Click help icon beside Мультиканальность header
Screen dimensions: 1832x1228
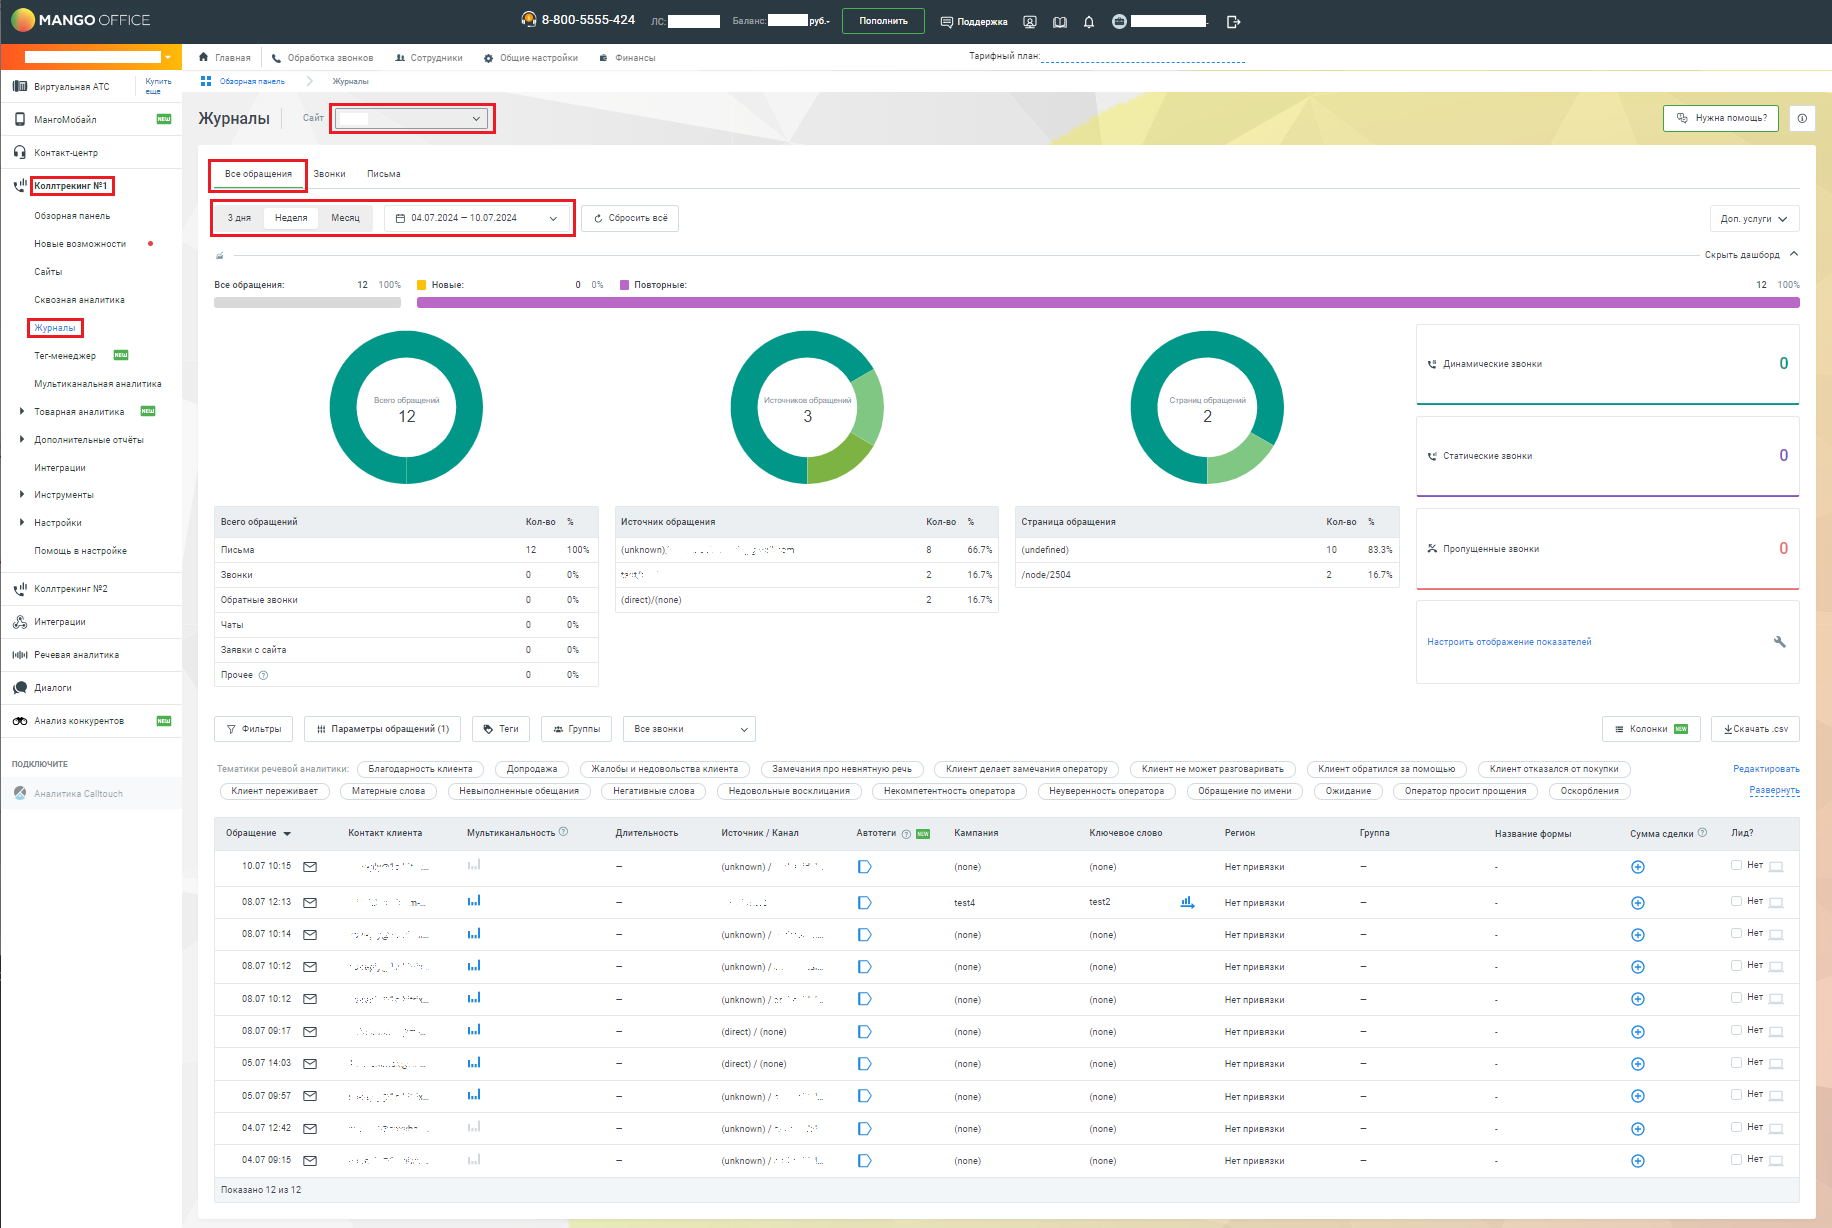tap(564, 832)
